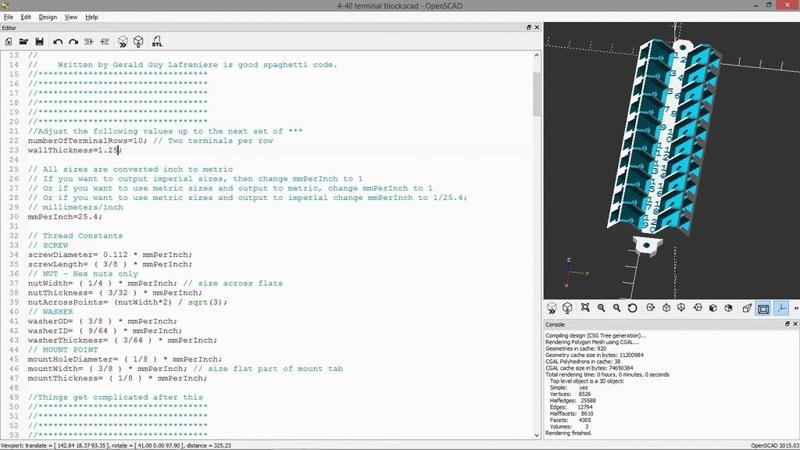Click the Unindent icon in editor toolbar
Image resolution: width=800 pixels, height=450 pixels.
point(89,42)
